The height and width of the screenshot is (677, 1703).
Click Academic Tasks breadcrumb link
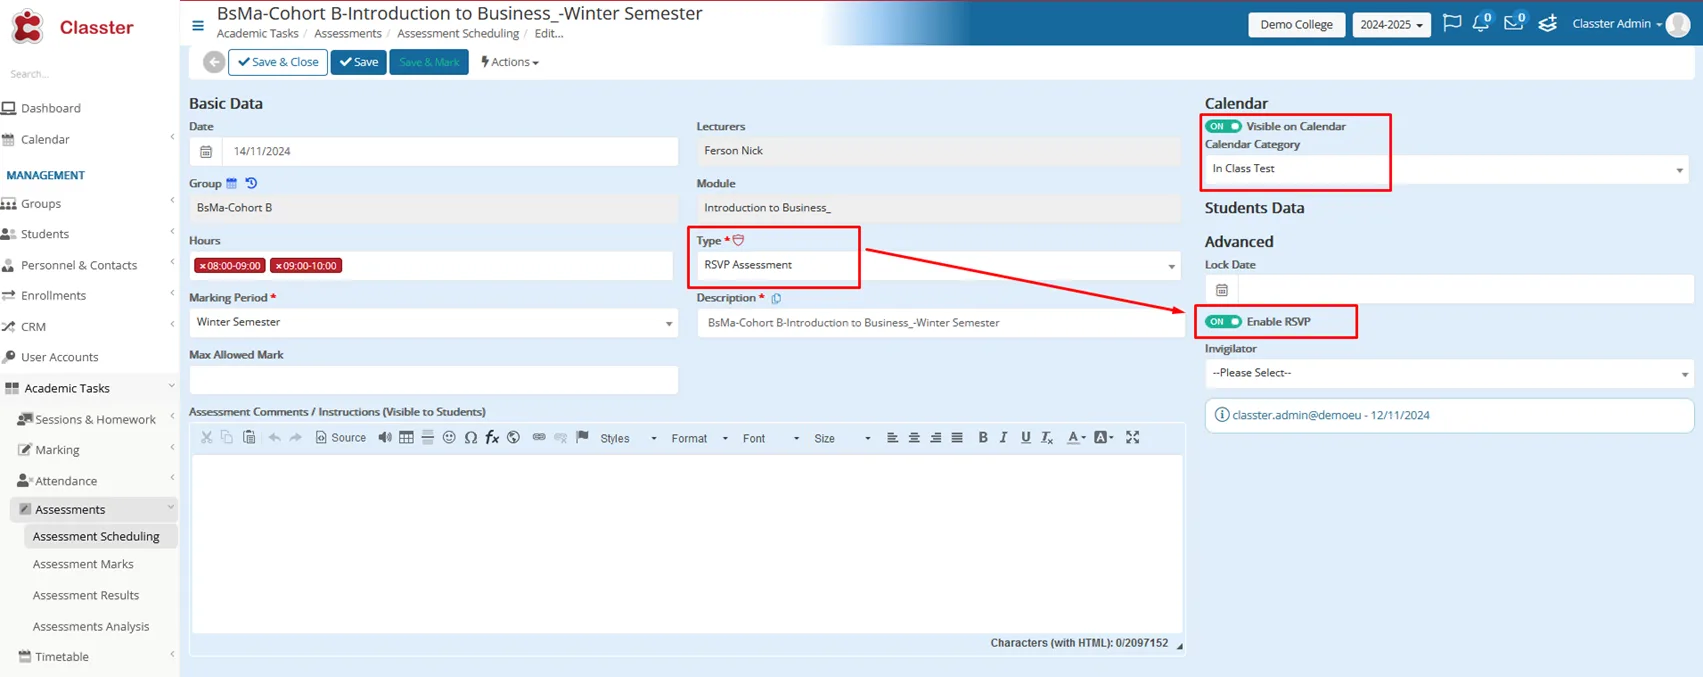pyautogui.click(x=258, y=33)
